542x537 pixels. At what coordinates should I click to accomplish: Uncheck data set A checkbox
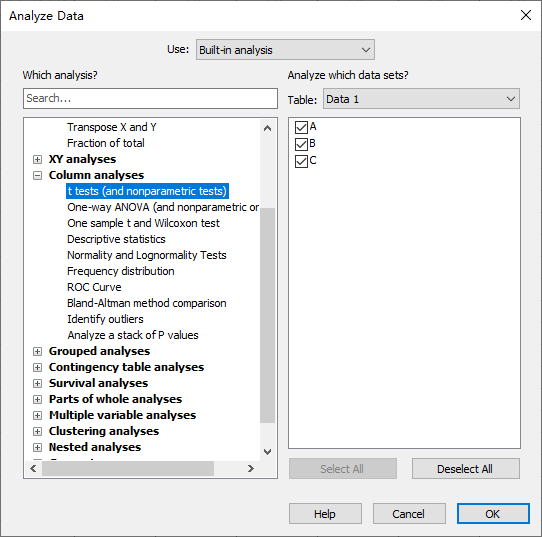(x=301, y=127)
